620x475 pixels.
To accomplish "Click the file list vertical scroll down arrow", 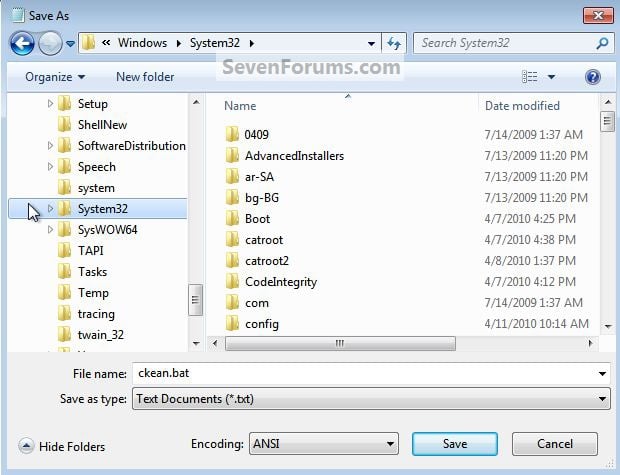I will point(608,326).
